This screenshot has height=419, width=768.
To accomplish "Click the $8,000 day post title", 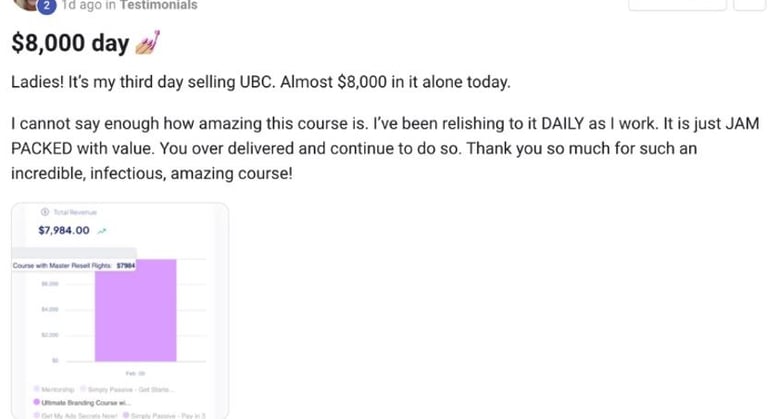I will click(x=70, y=43).
